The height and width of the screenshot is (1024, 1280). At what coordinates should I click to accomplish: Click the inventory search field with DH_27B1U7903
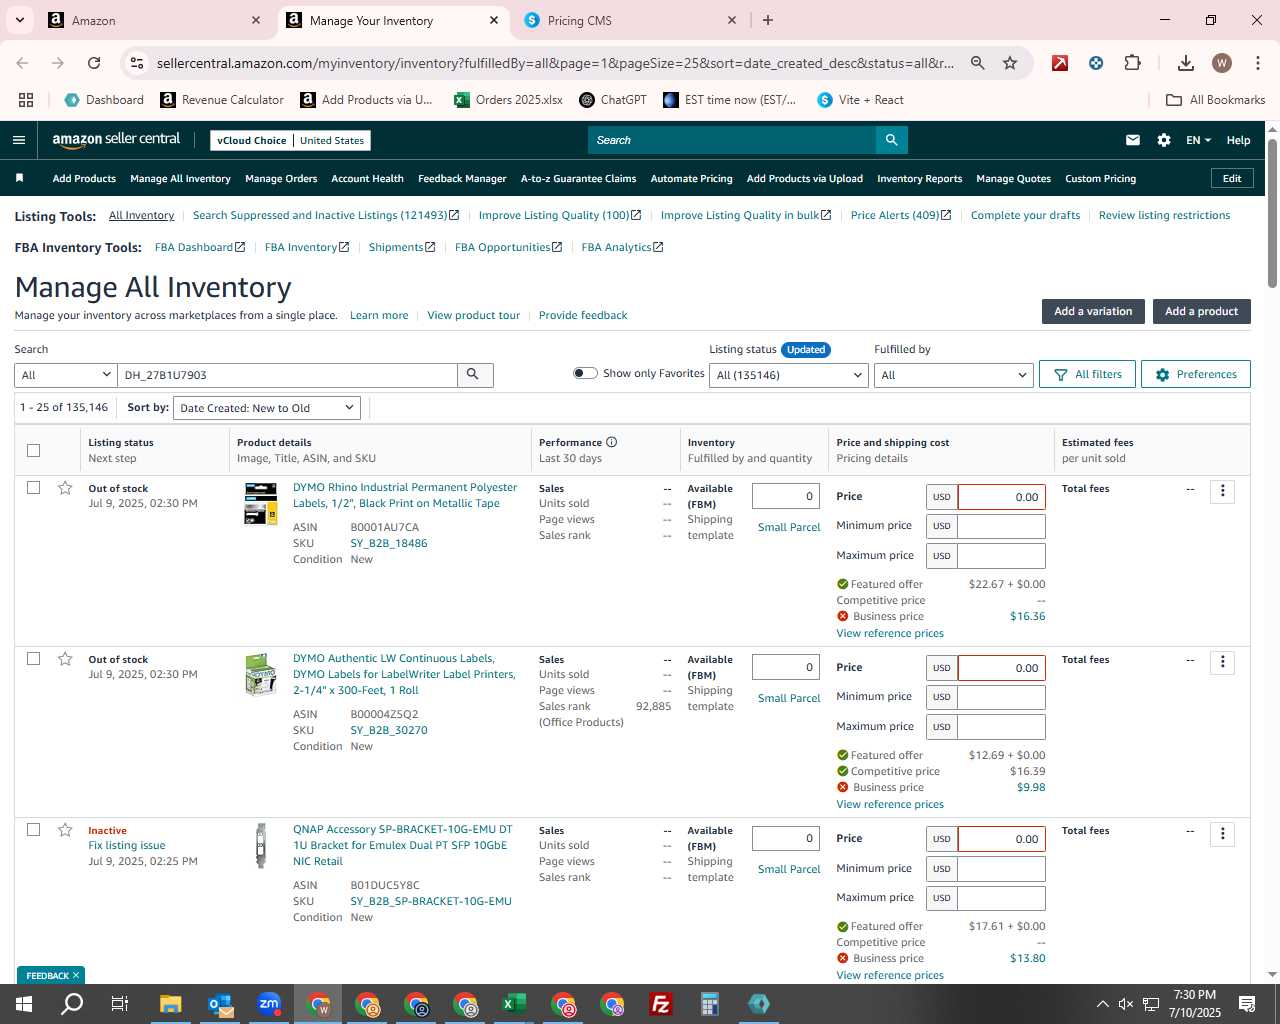(287, 375)
